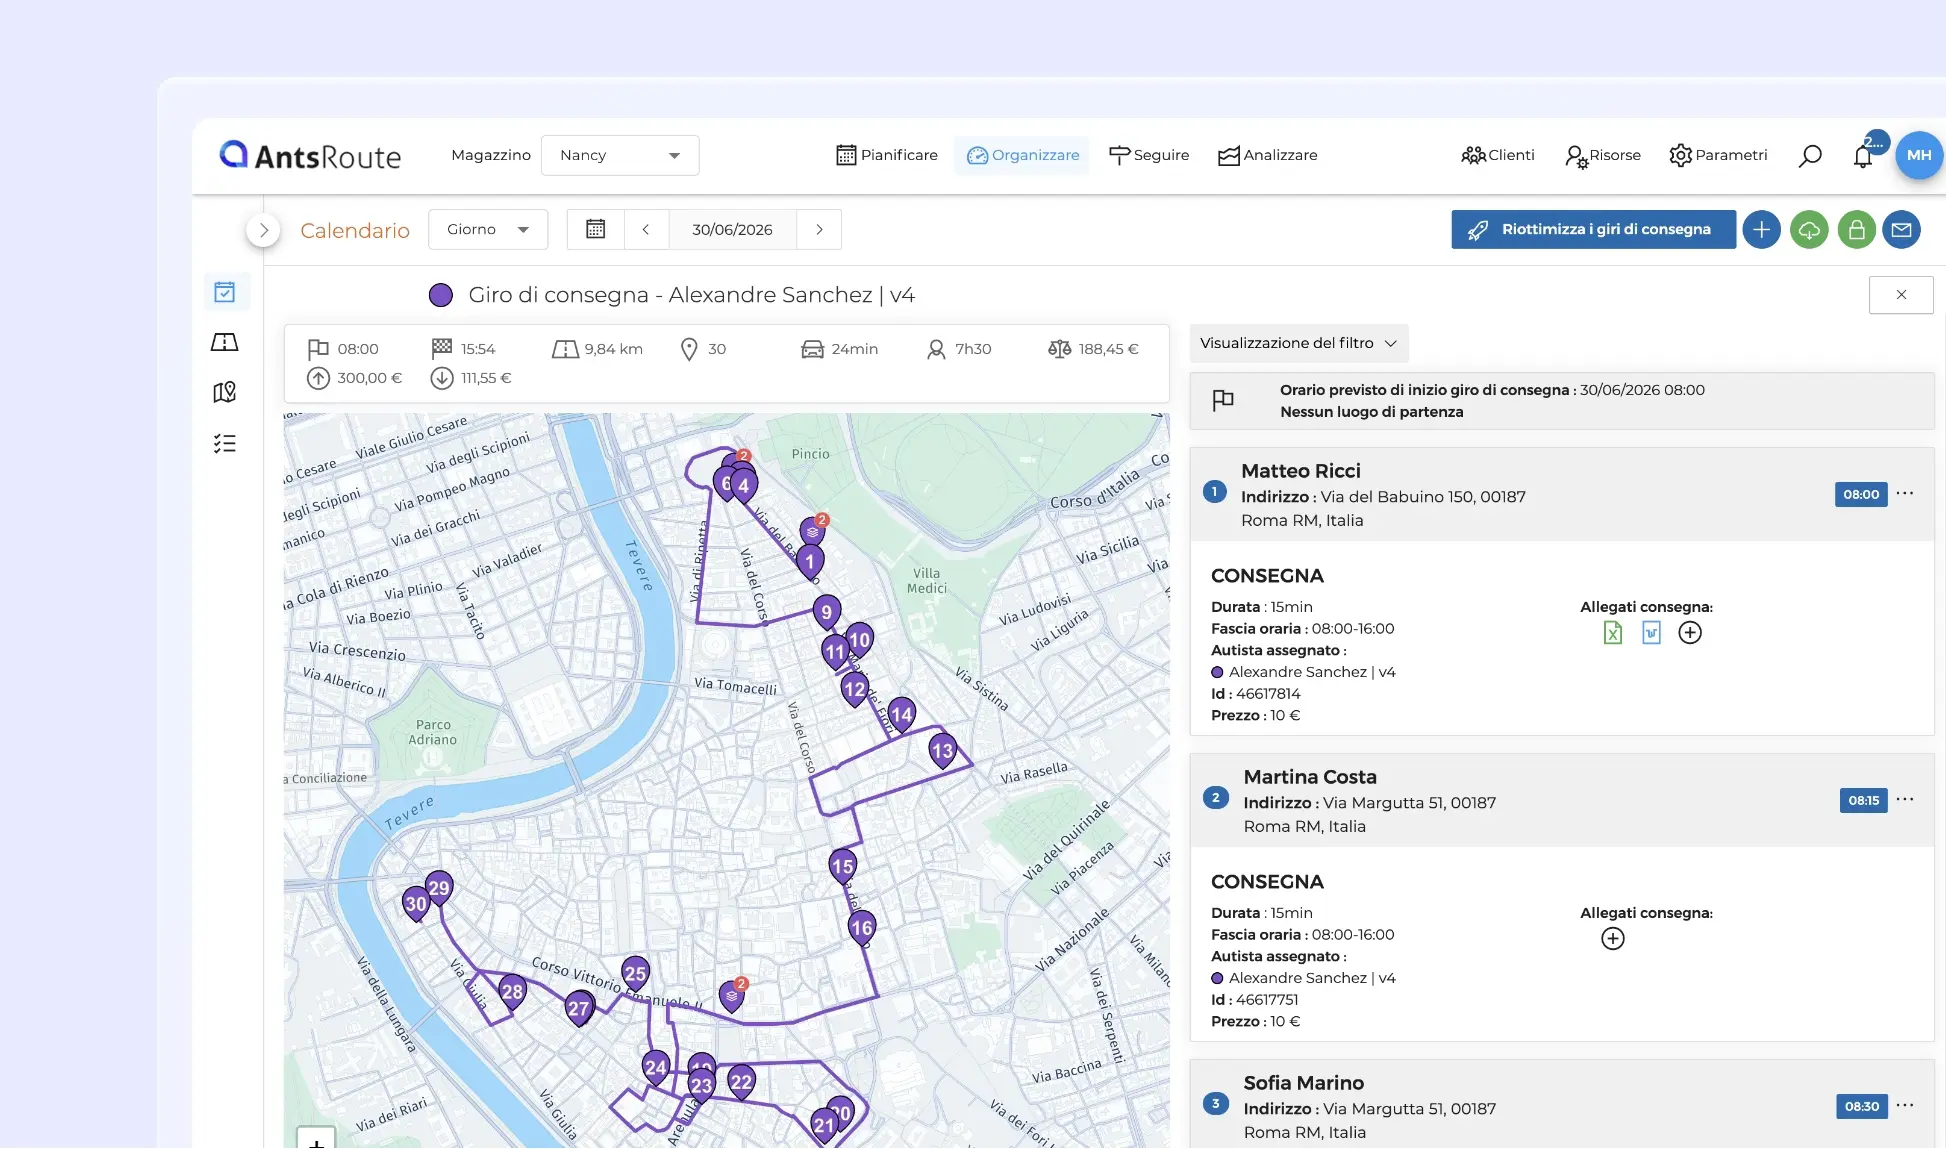Open the Pianificare menu

(887, 155)
